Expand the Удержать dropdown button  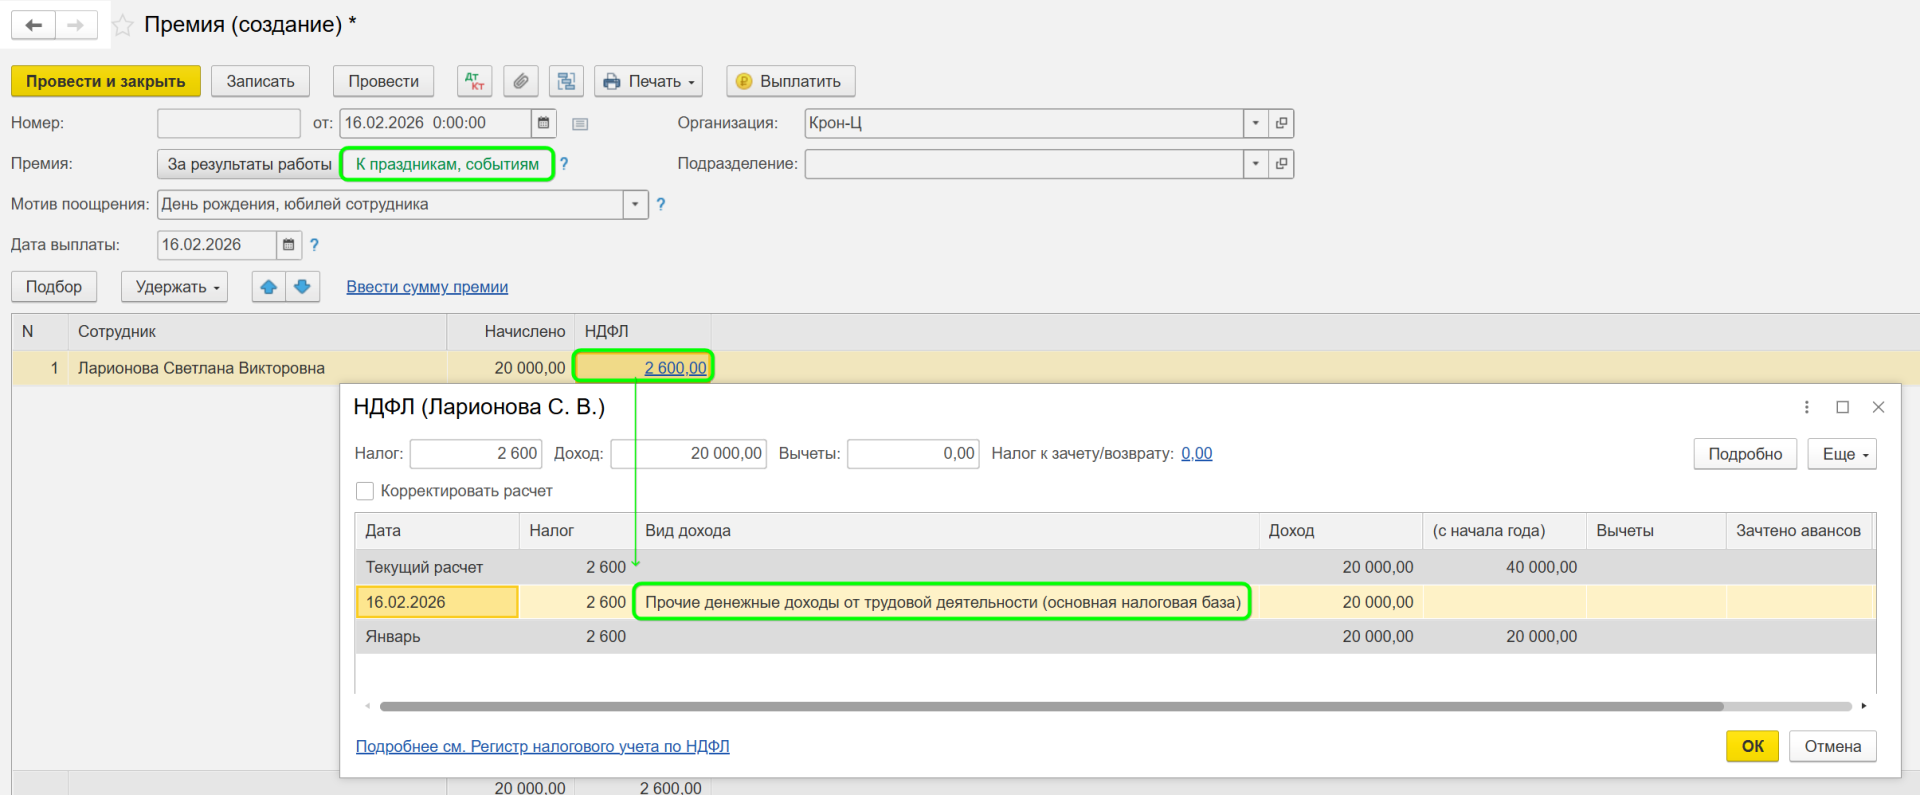pyautogui.click(x=175, y=287)
